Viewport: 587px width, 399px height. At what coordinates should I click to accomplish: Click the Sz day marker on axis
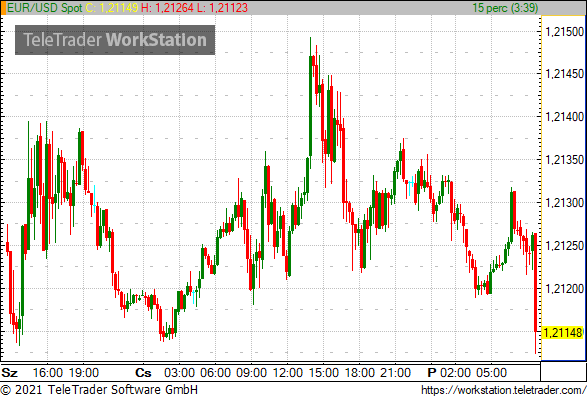tap(9, 373)
